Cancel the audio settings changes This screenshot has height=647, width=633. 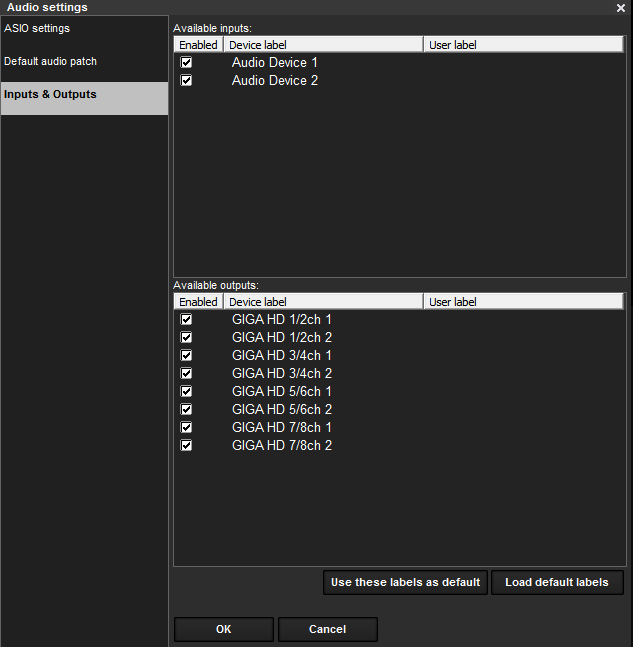(327, 630)
